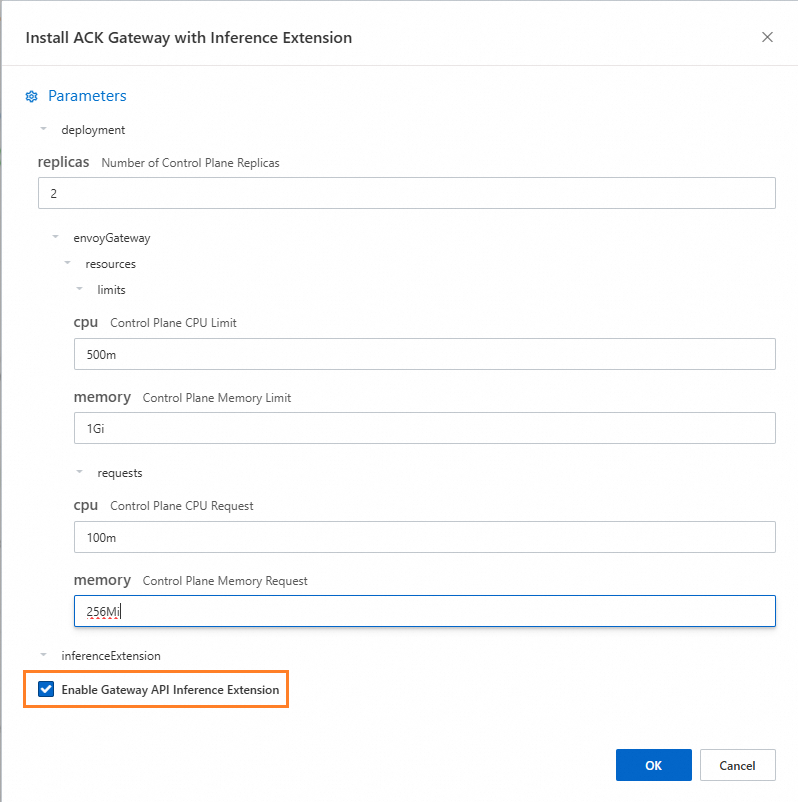Focus the Control Plane CPU Limit field
798x802 pixels.
click(424, 354)
